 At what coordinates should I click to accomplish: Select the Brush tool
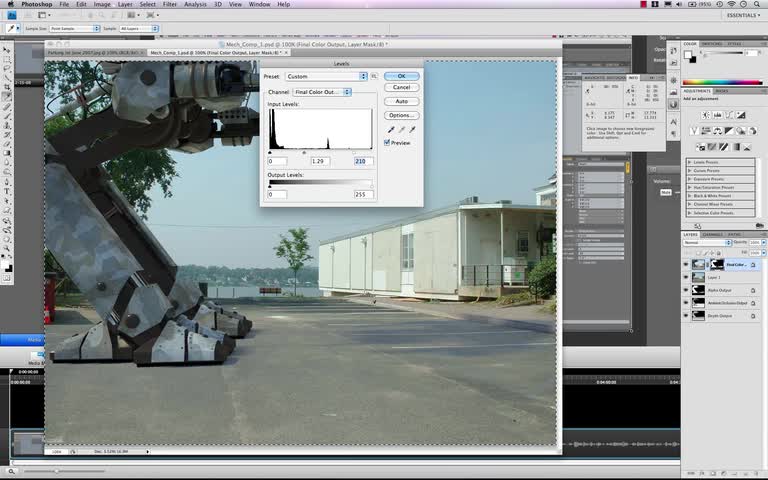pyautogui.click(x=7, y=116)
